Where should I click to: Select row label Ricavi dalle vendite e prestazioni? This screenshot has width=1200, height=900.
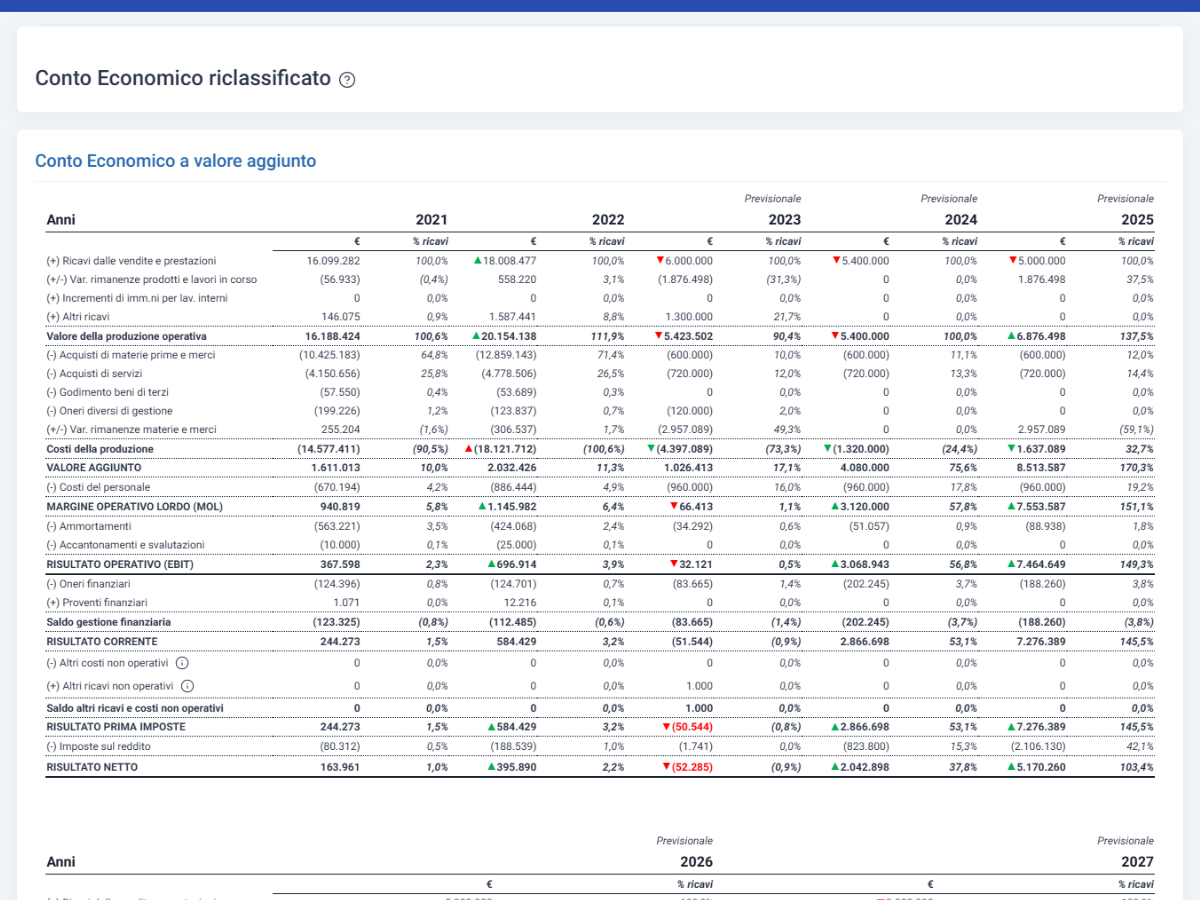coord(131,260)
